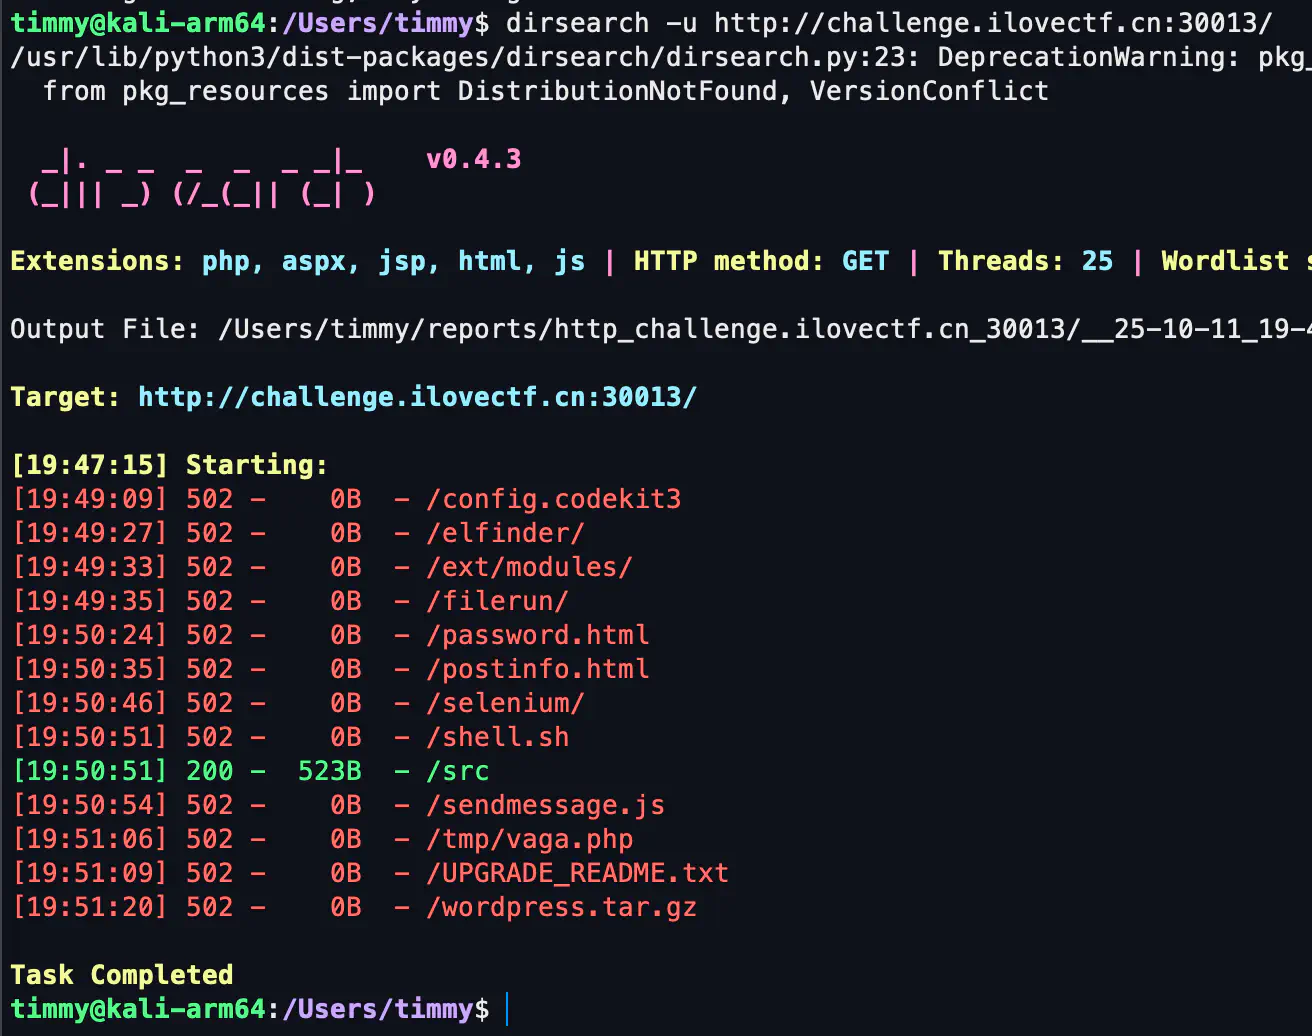The image size is (1312, 1036).
Task: Click the target URL in the dirsearch command
Action: point(993,23)
